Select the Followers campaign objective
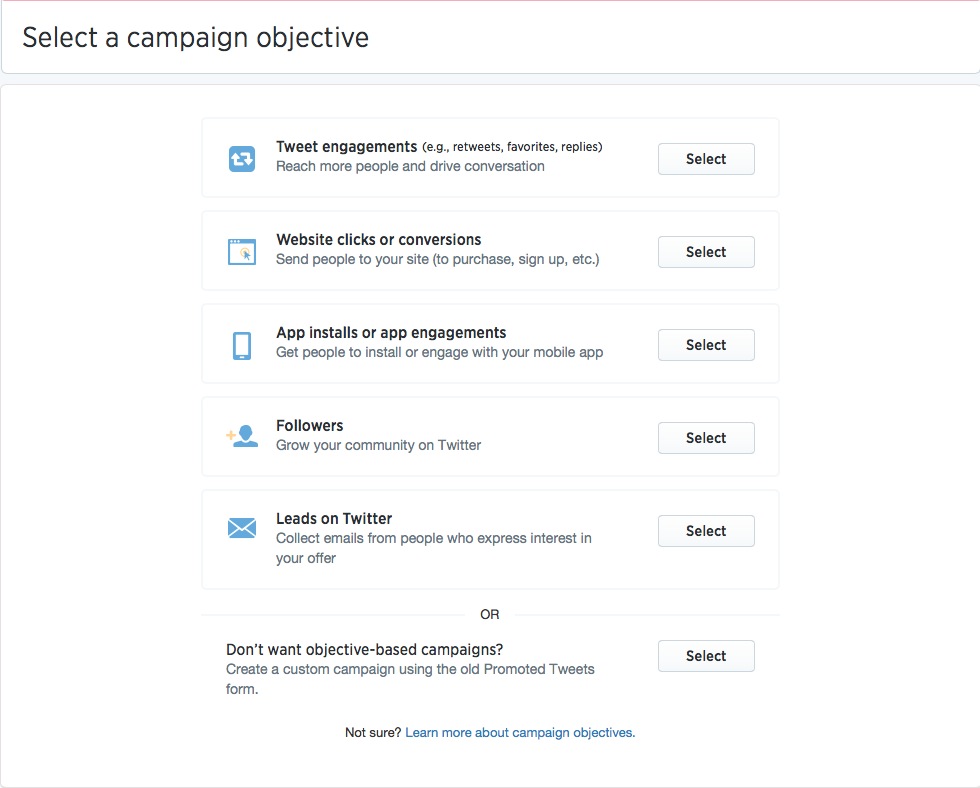 (x=706, y=438)
